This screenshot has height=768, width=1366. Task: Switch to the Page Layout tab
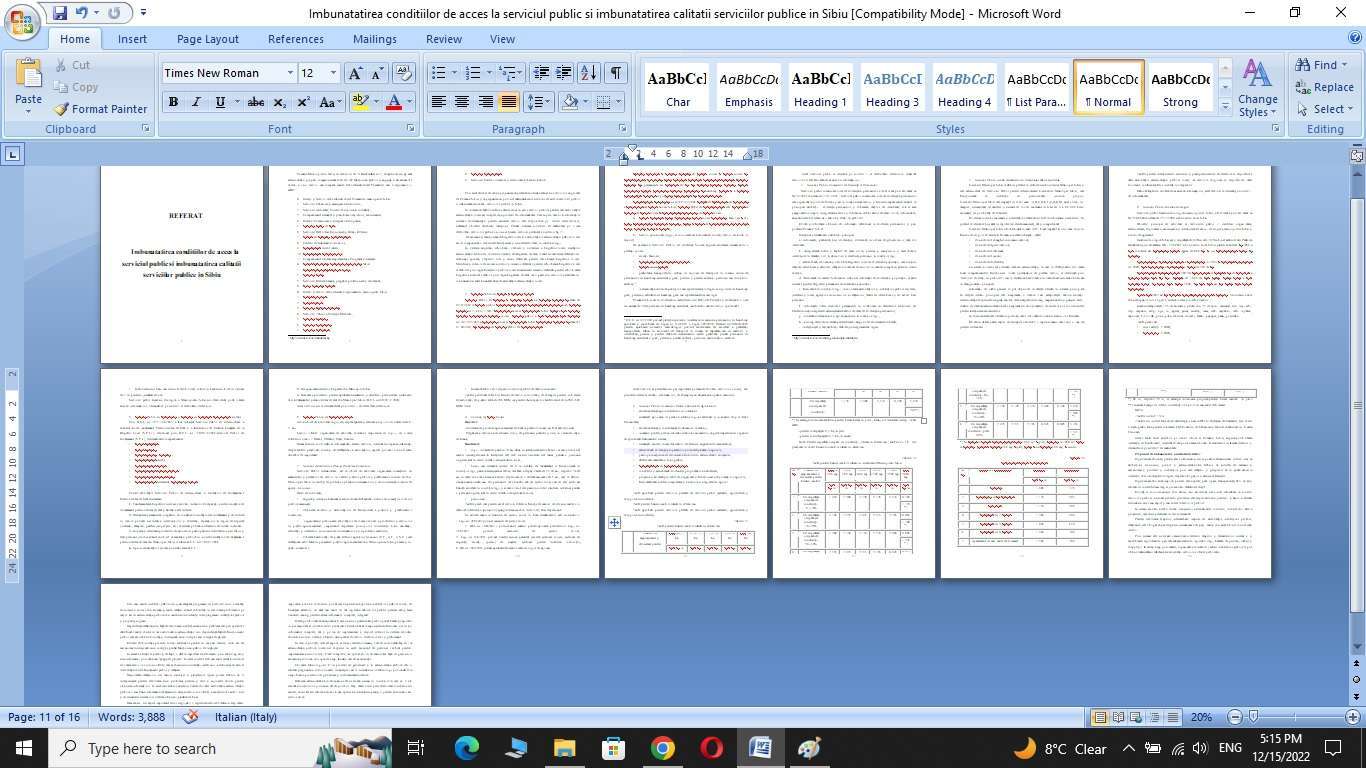coord(207,39)
